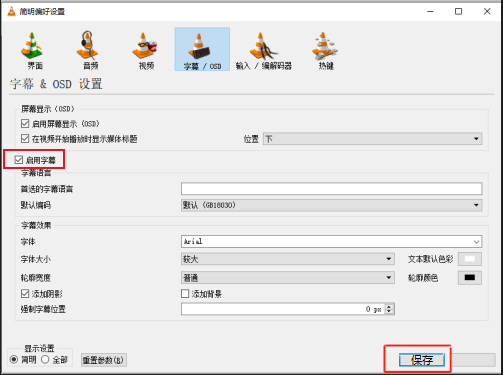
Task: Open the 默认编码 dropdown (GB18030)
Action: [x=331, y=205]
